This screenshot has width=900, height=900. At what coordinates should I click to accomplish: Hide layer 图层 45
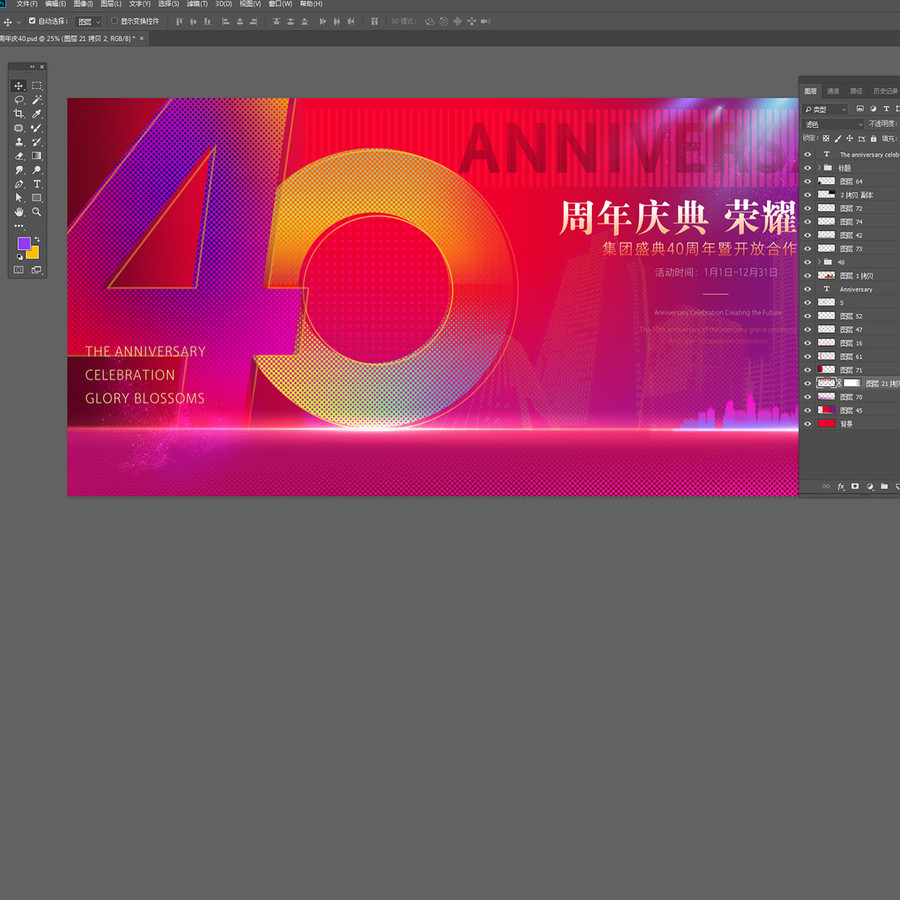808,410
